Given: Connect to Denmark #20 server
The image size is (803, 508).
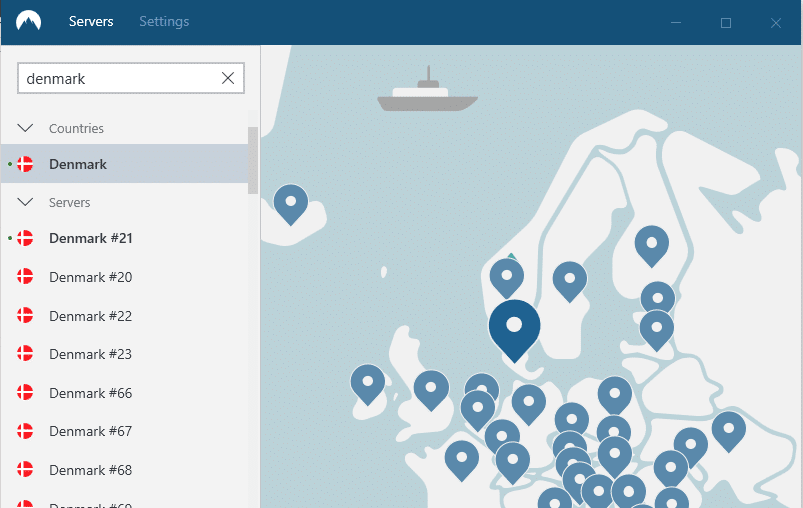Looking at the screenshot, I should tap(124, 277).
